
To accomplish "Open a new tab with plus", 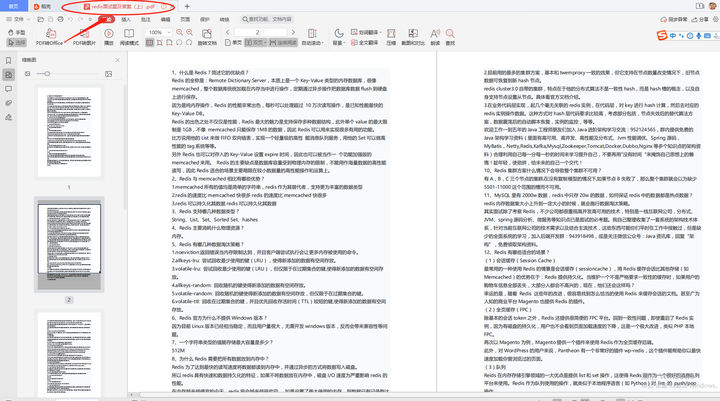I will (x=187, y=6).
